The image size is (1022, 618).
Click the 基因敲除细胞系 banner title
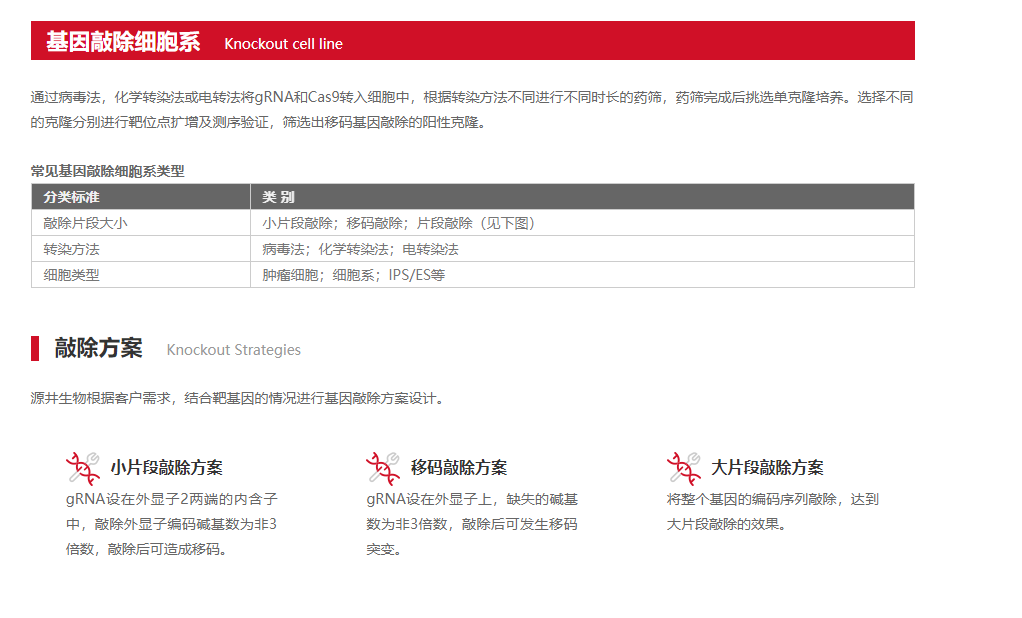click(122, 42)
